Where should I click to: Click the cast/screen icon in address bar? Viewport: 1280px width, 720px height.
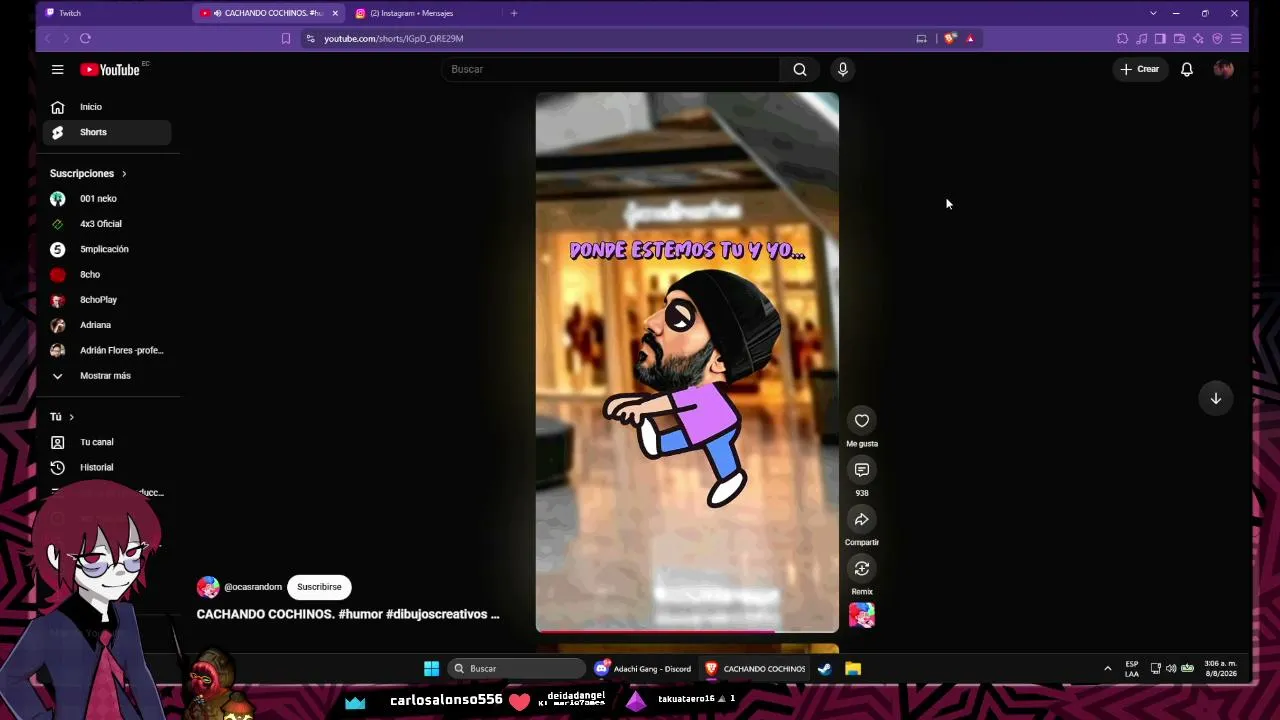(x=921, y=38)
